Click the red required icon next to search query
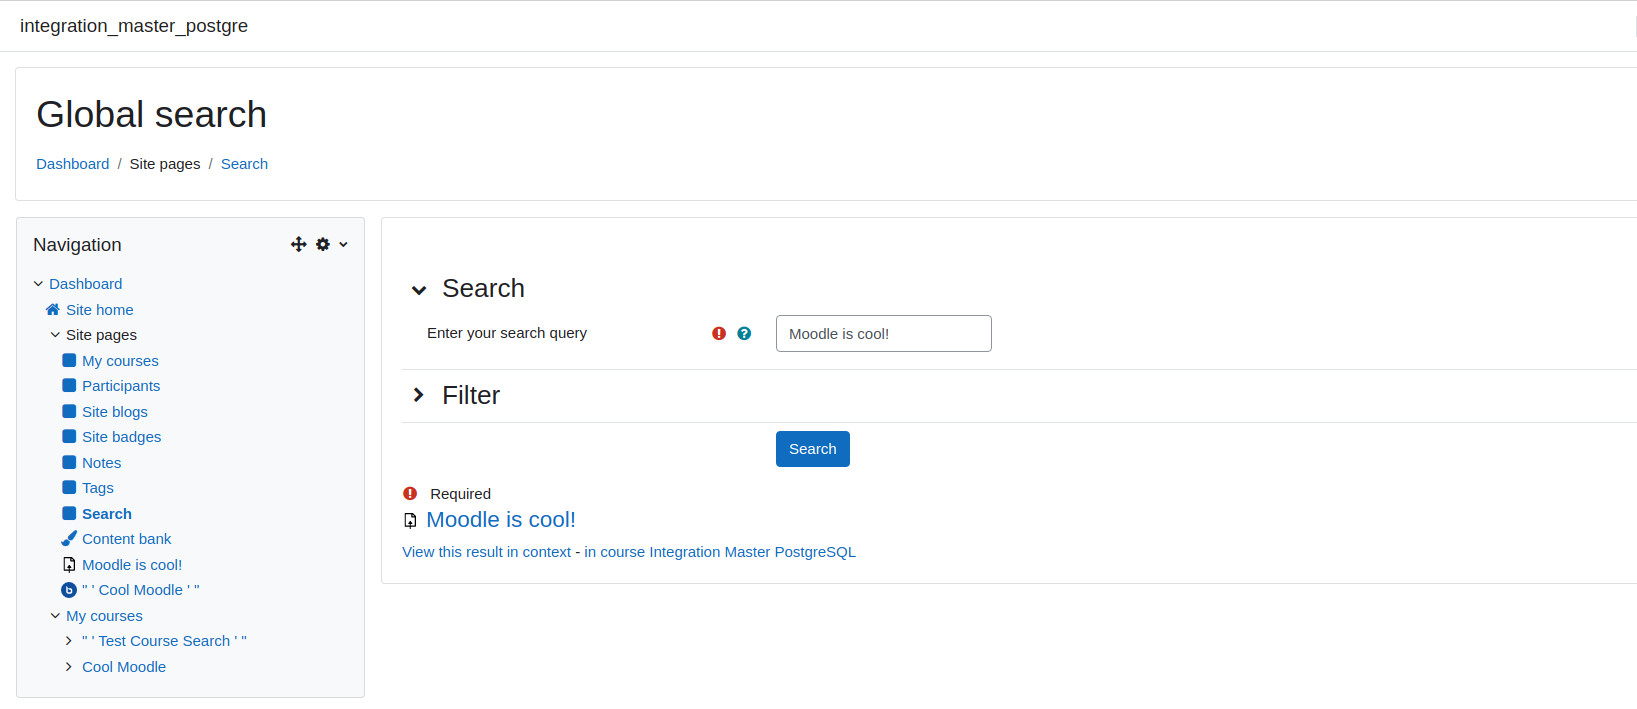Screen dimensions: 1637x709 pos(719,333)
